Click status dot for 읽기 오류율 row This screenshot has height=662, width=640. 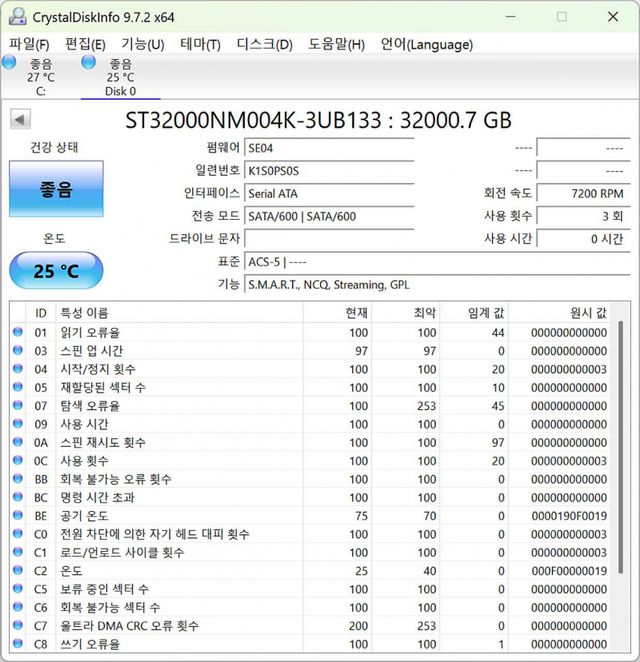click(17, 333)
